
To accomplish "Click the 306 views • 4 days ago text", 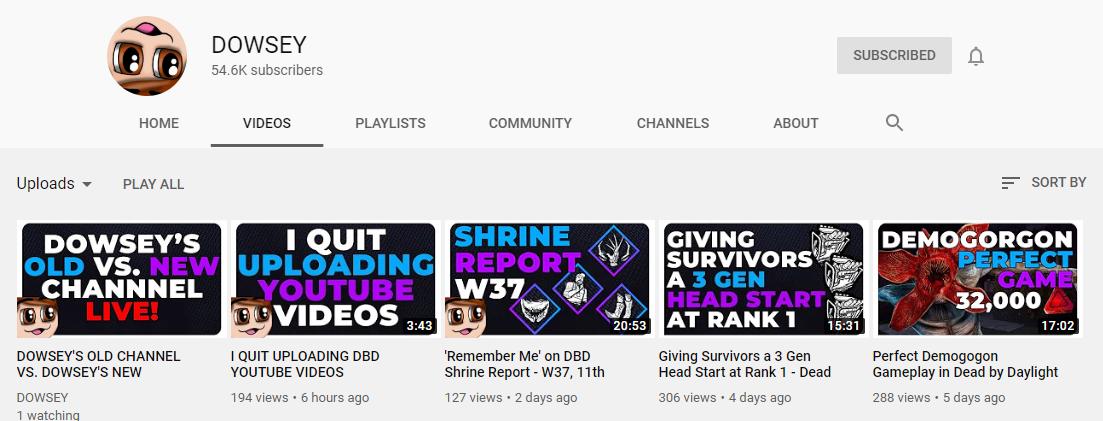I will 725,398.
